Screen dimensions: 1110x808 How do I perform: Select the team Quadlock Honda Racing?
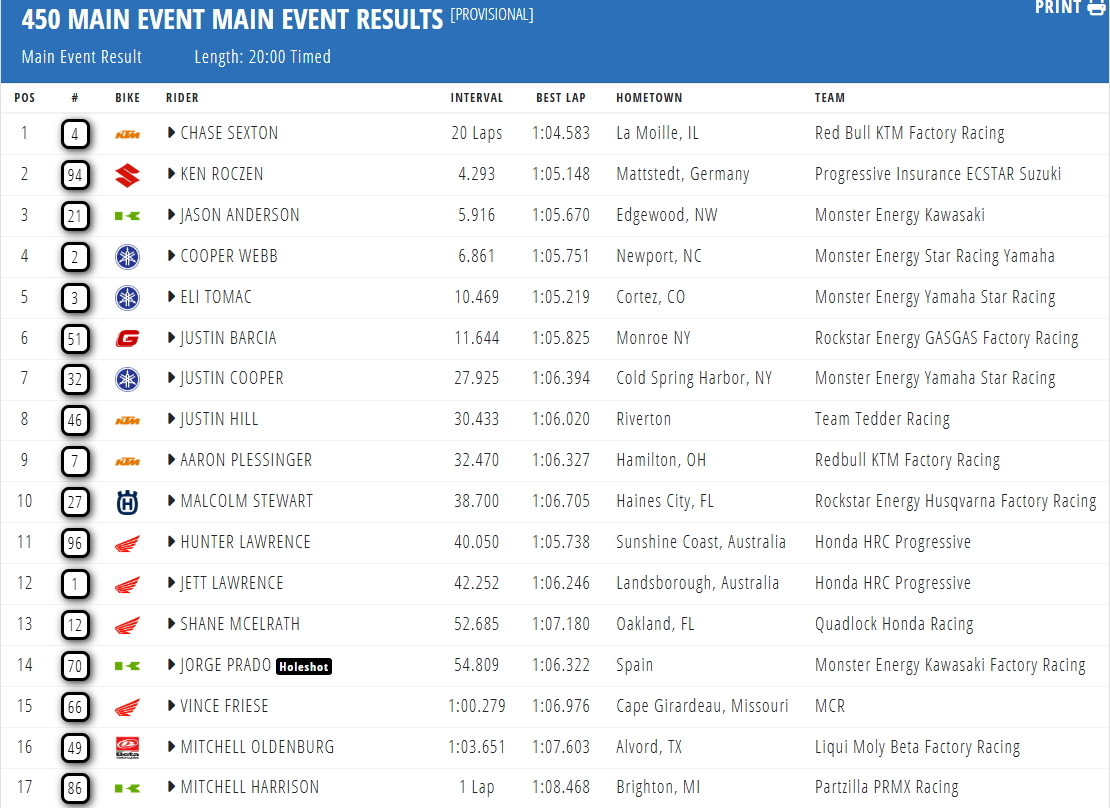[894, 624]
